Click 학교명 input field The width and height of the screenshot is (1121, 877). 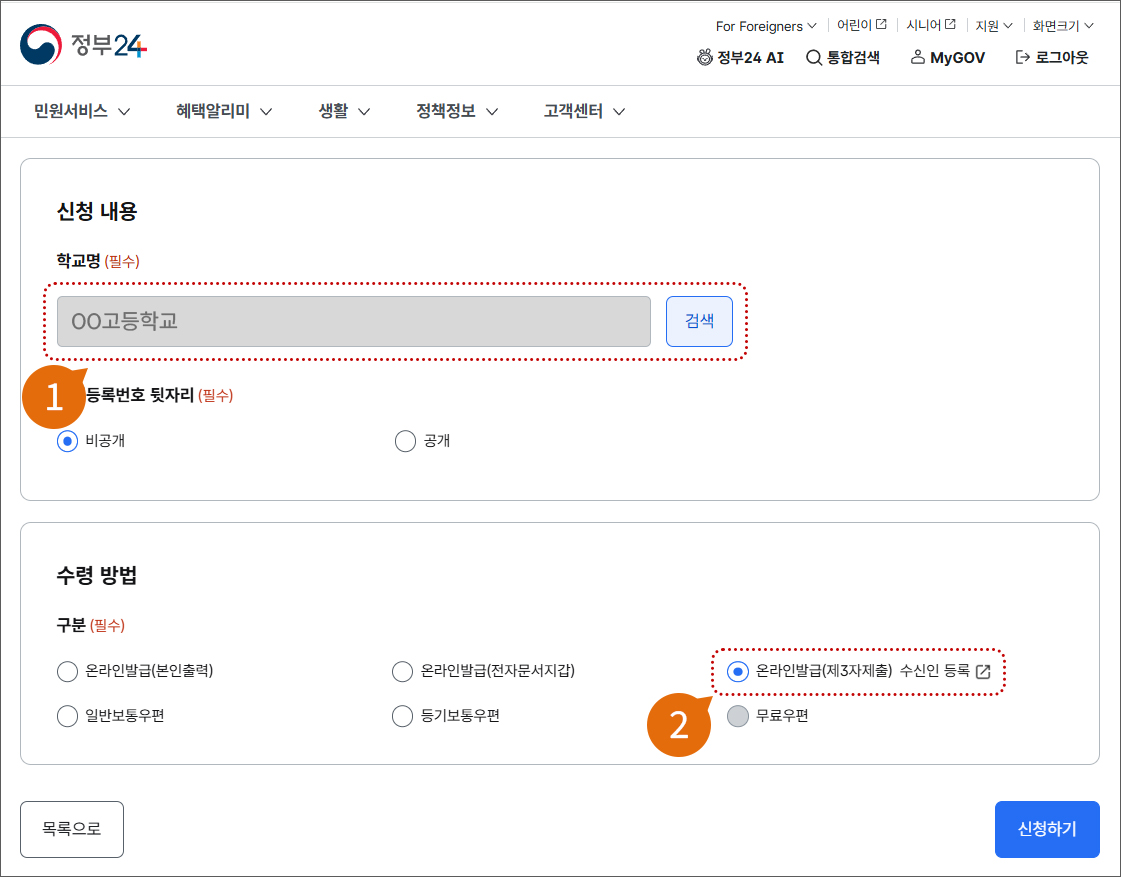(x=354, y=321)
